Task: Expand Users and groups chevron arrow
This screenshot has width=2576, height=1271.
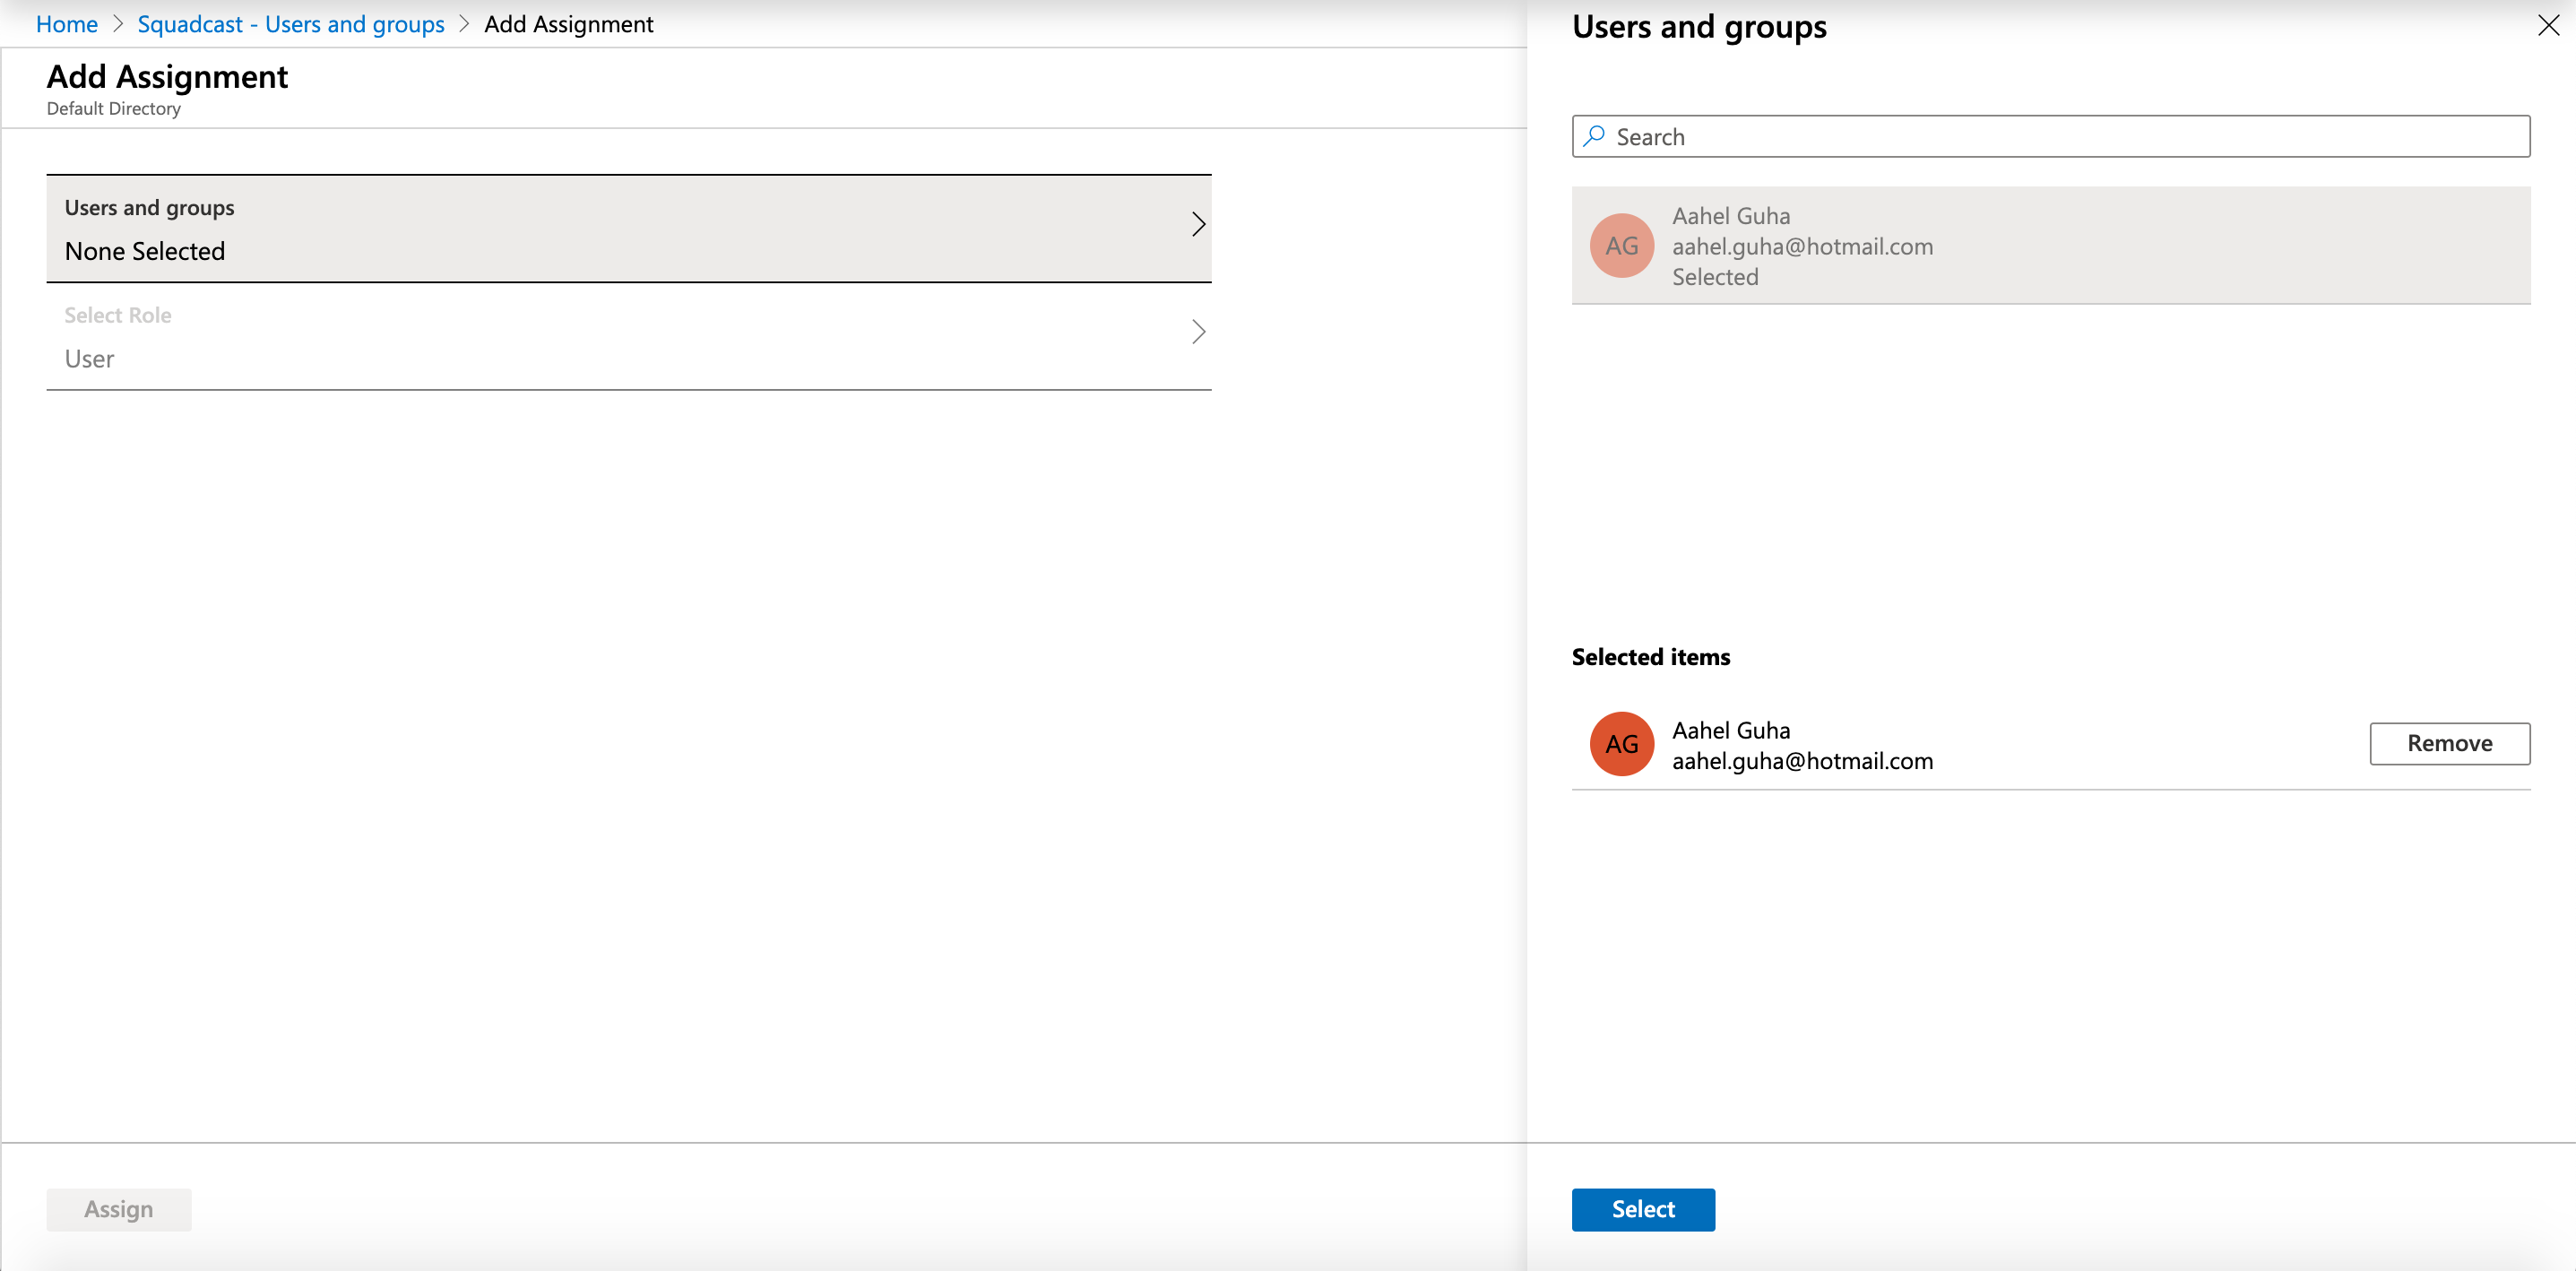Action: [1198, 224]
